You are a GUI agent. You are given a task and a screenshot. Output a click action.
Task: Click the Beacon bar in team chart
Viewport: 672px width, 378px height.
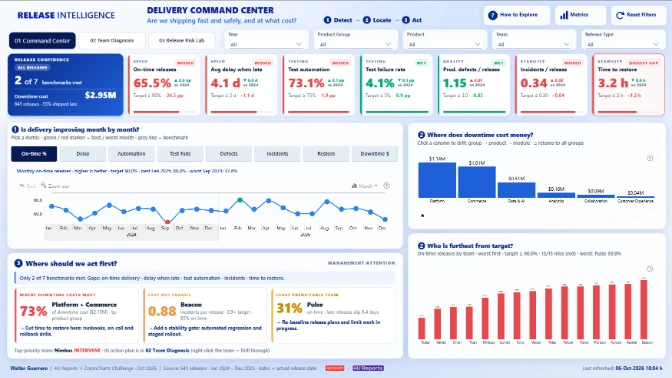(x=644, y=309)
